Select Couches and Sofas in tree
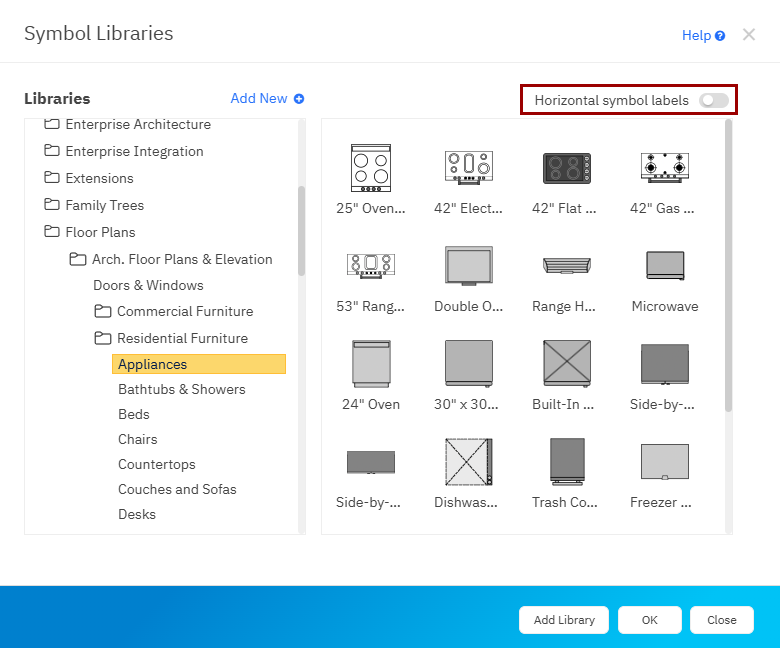The width and height of the screenshot is (780, 648). [x=177, y=489]
